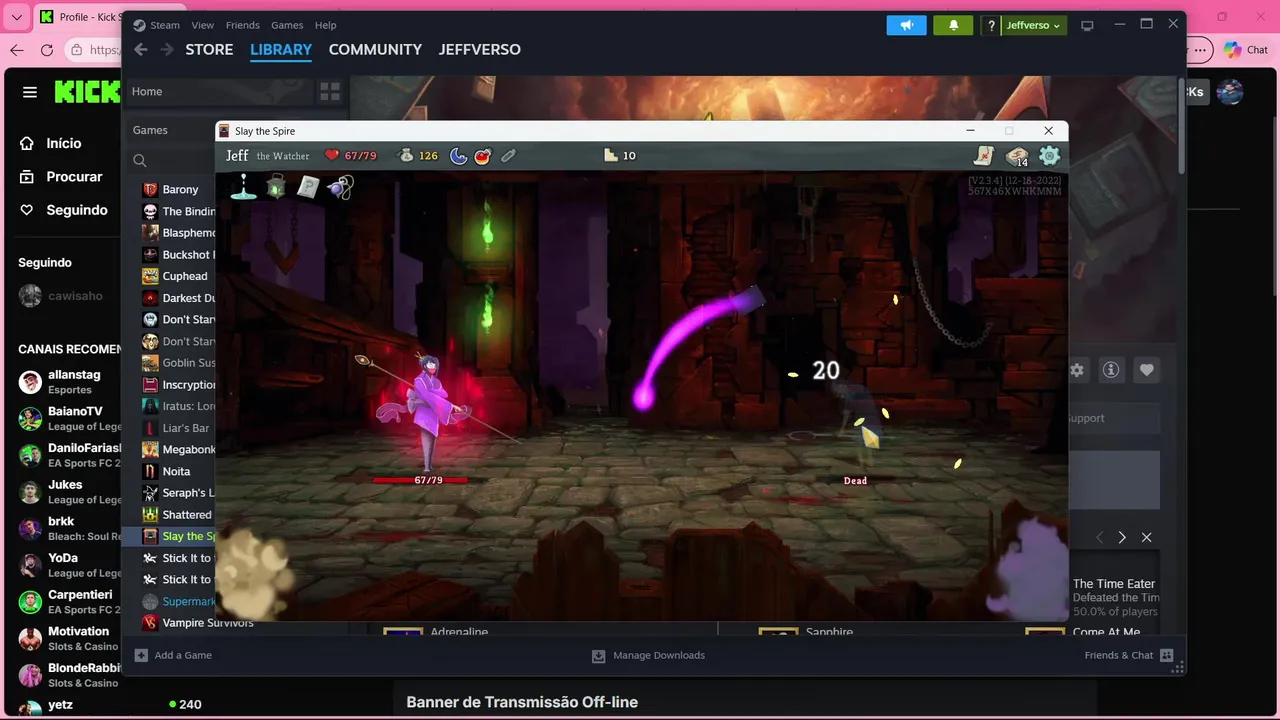Open the Jeffverso account dropdown
Screen dimensions: 1280x720
click(x=1033, y=25)
